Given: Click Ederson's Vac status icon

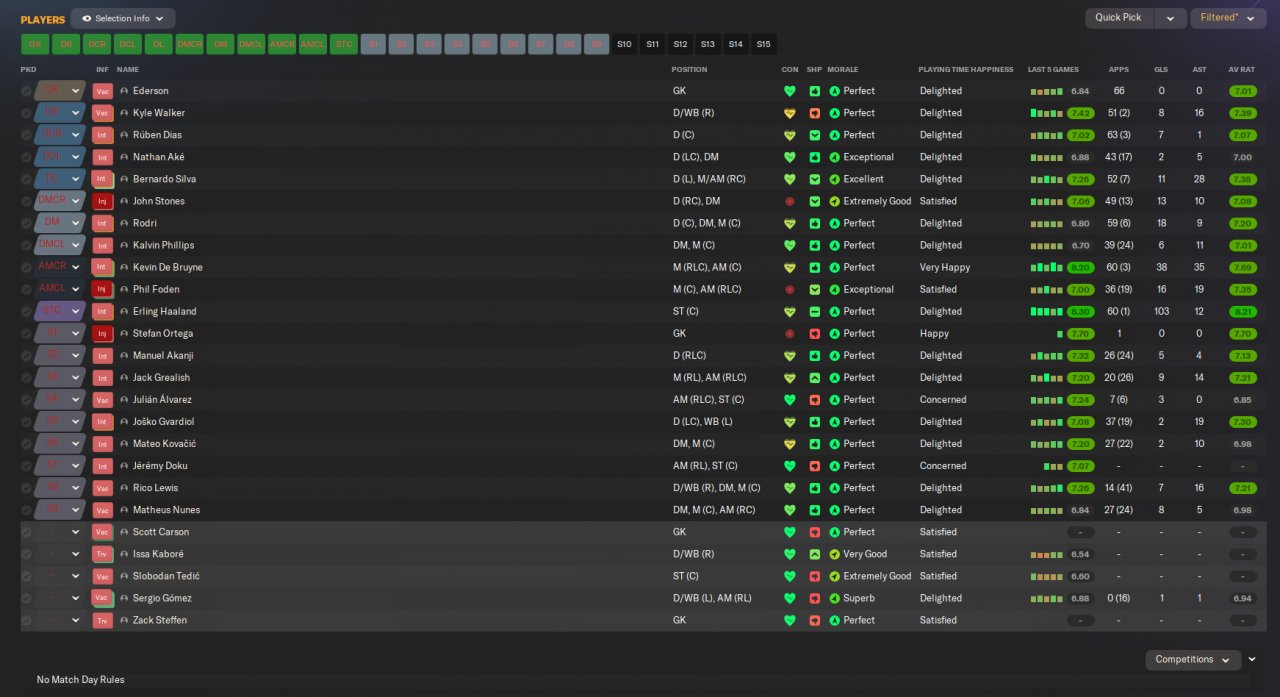Looking at the screenshot, I should [x=102, y=91].
